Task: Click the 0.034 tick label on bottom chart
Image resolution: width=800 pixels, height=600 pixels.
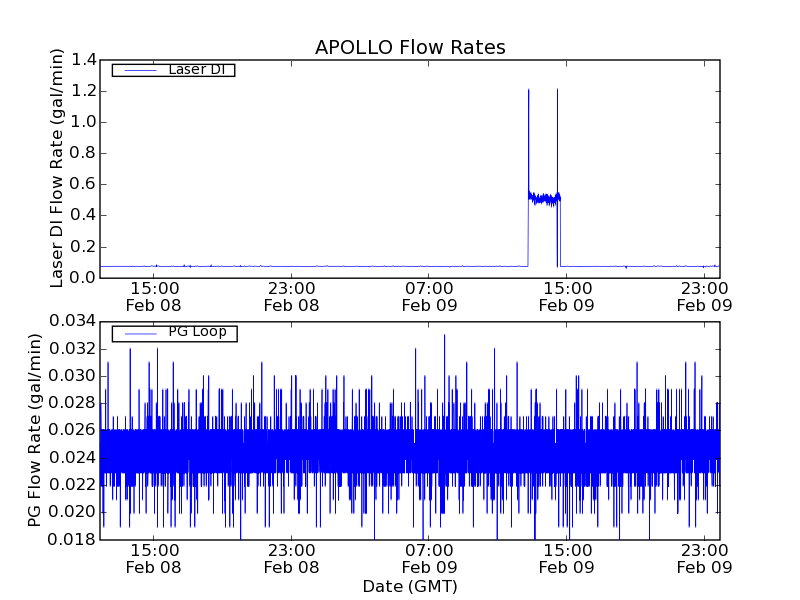Action: click(x=70, y=321)
